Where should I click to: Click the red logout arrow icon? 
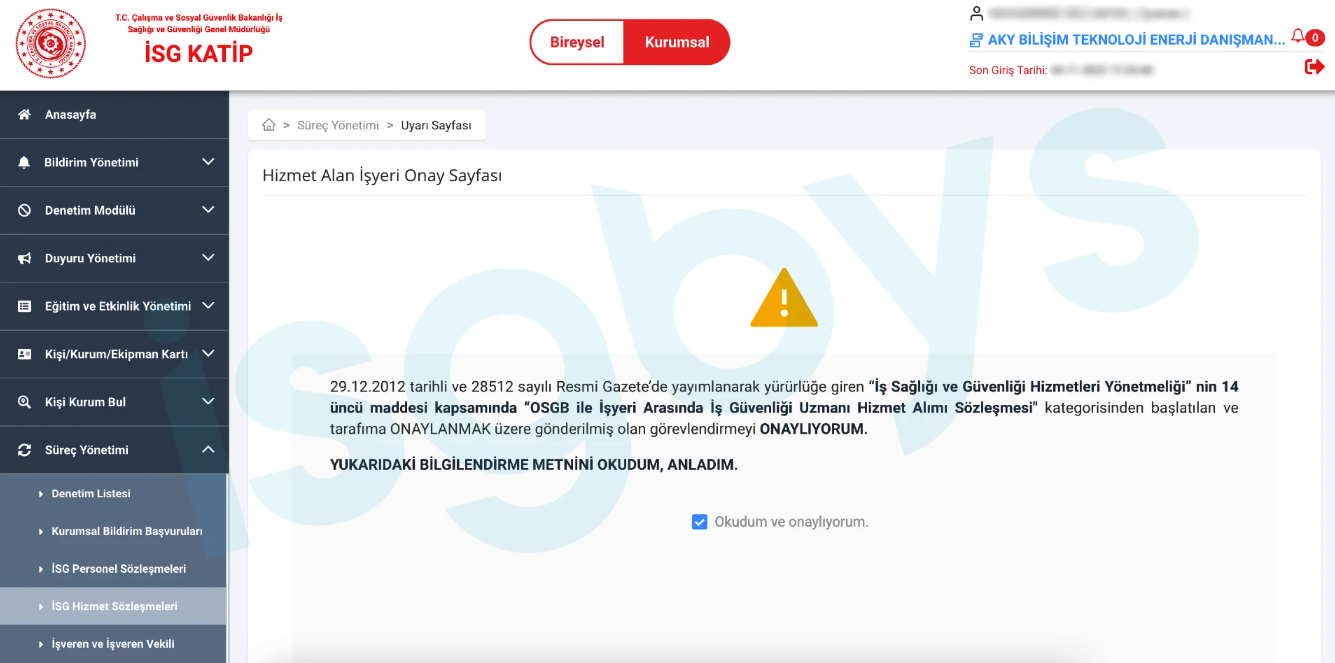tap(1315, 67)
